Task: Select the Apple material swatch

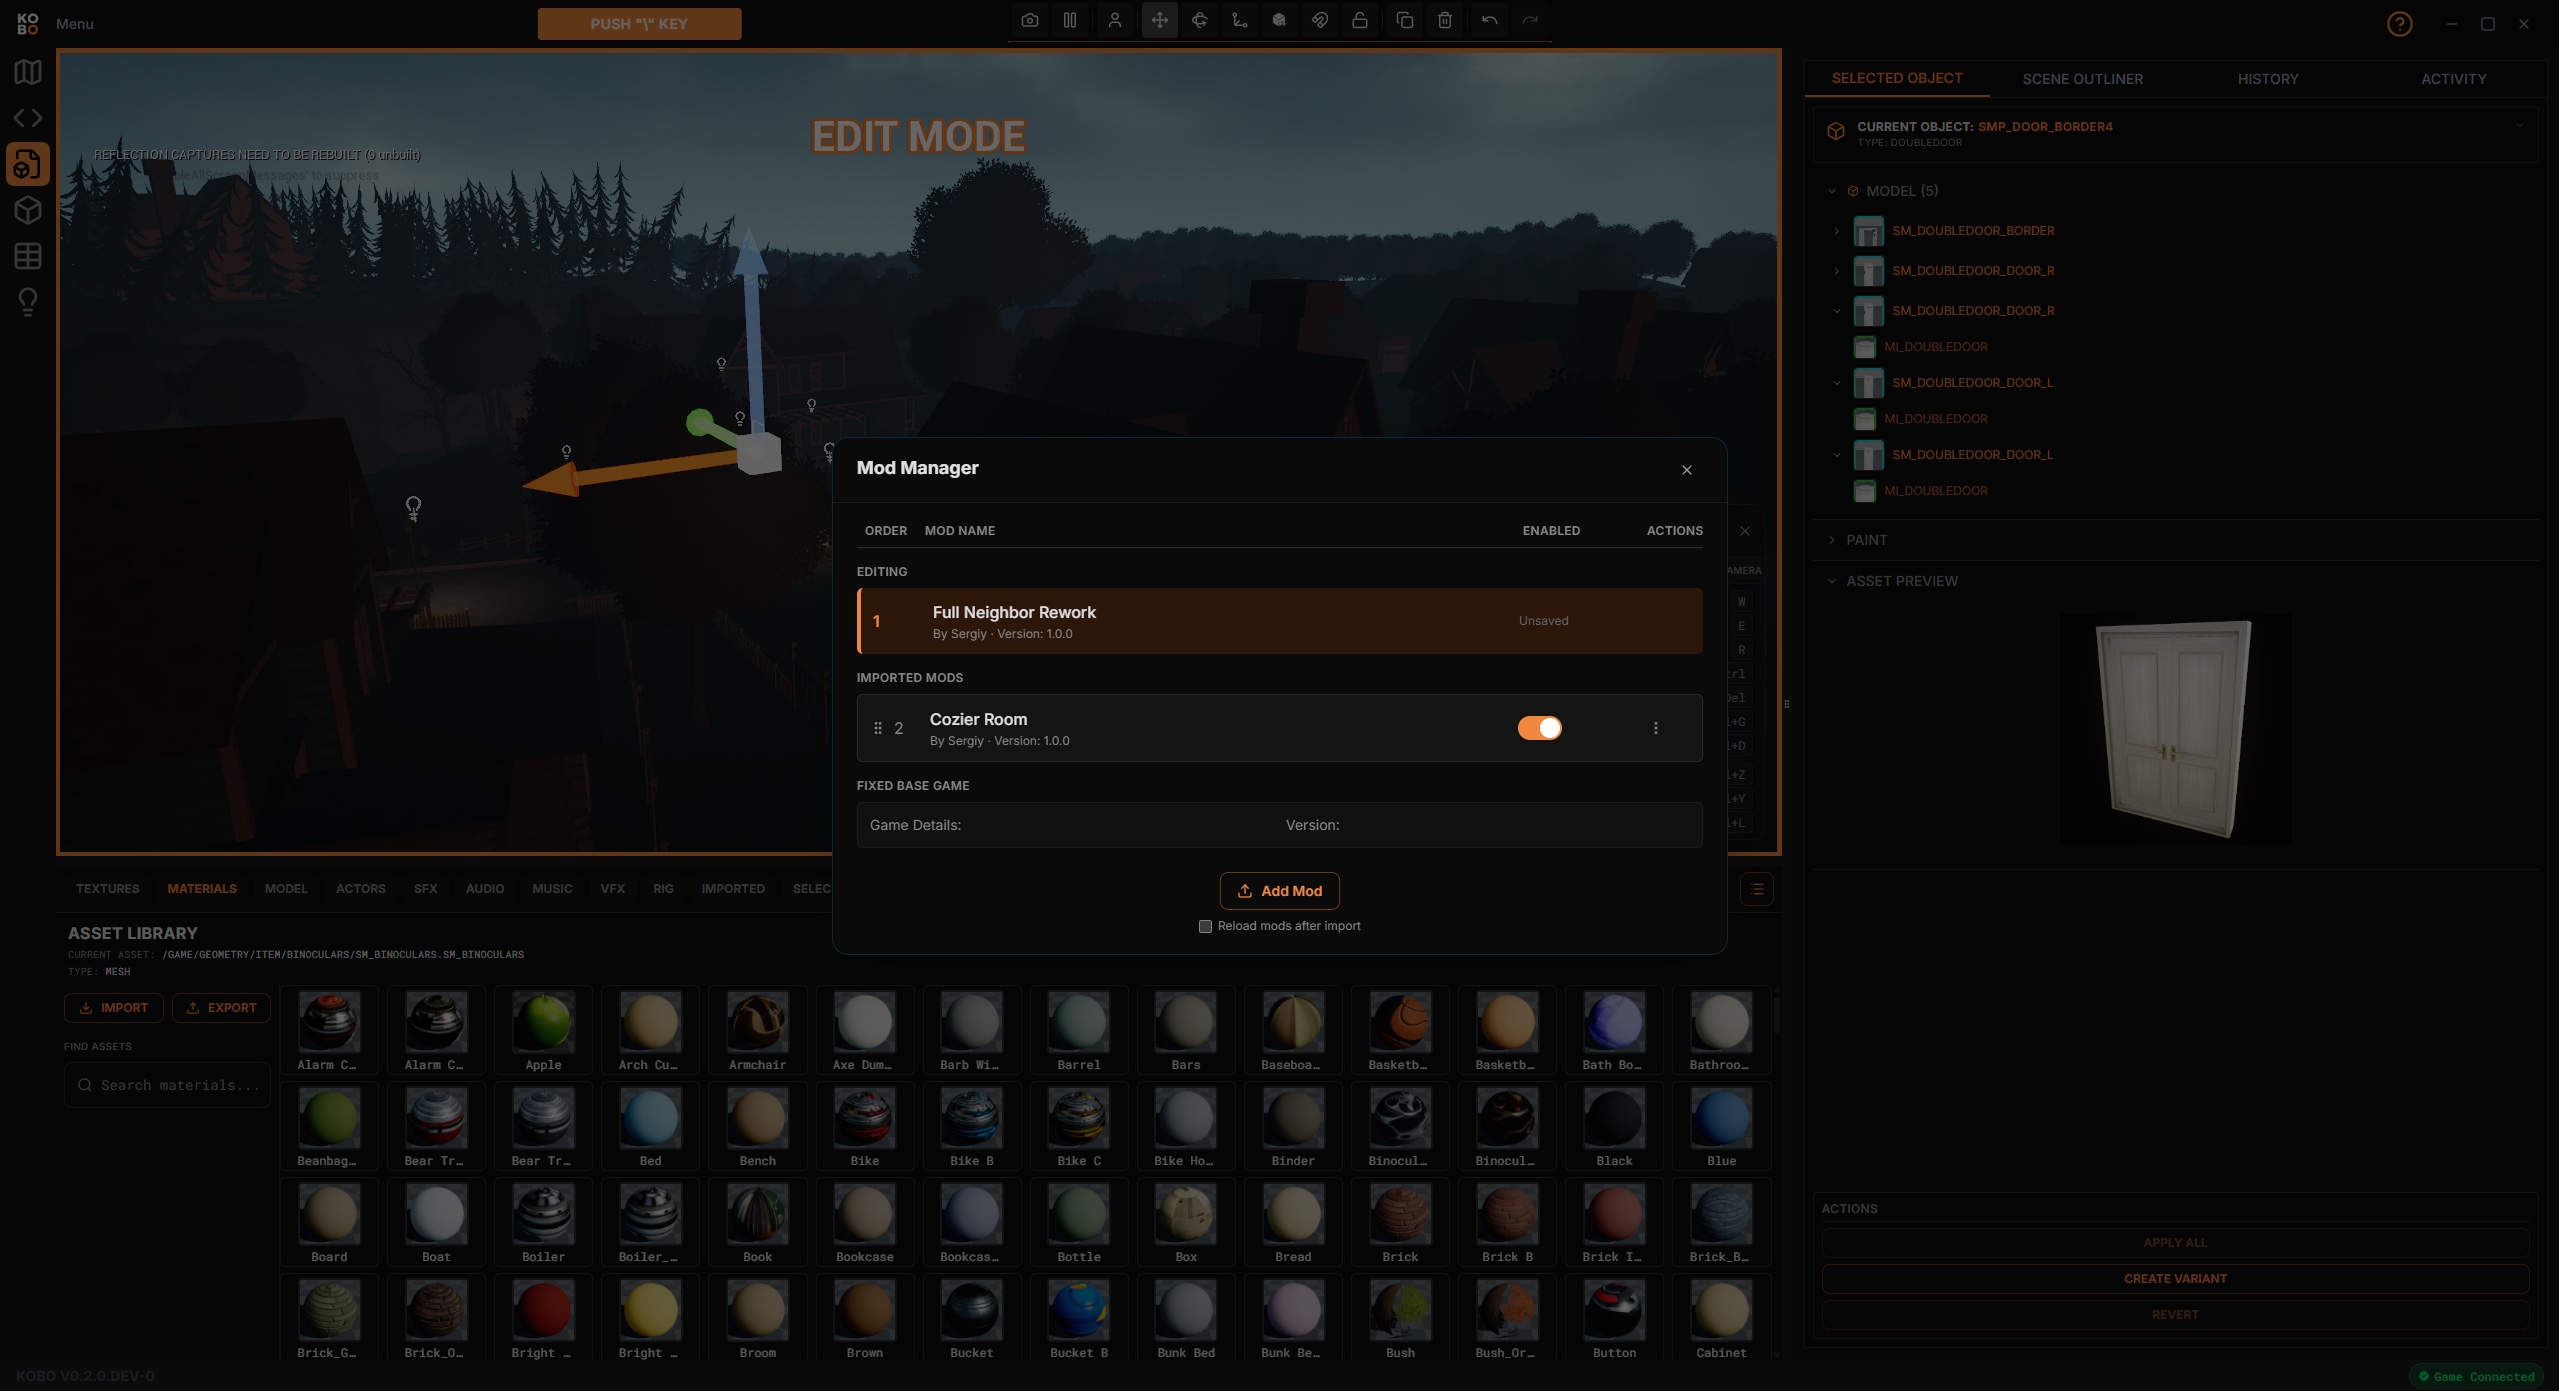Action: 543,1030
